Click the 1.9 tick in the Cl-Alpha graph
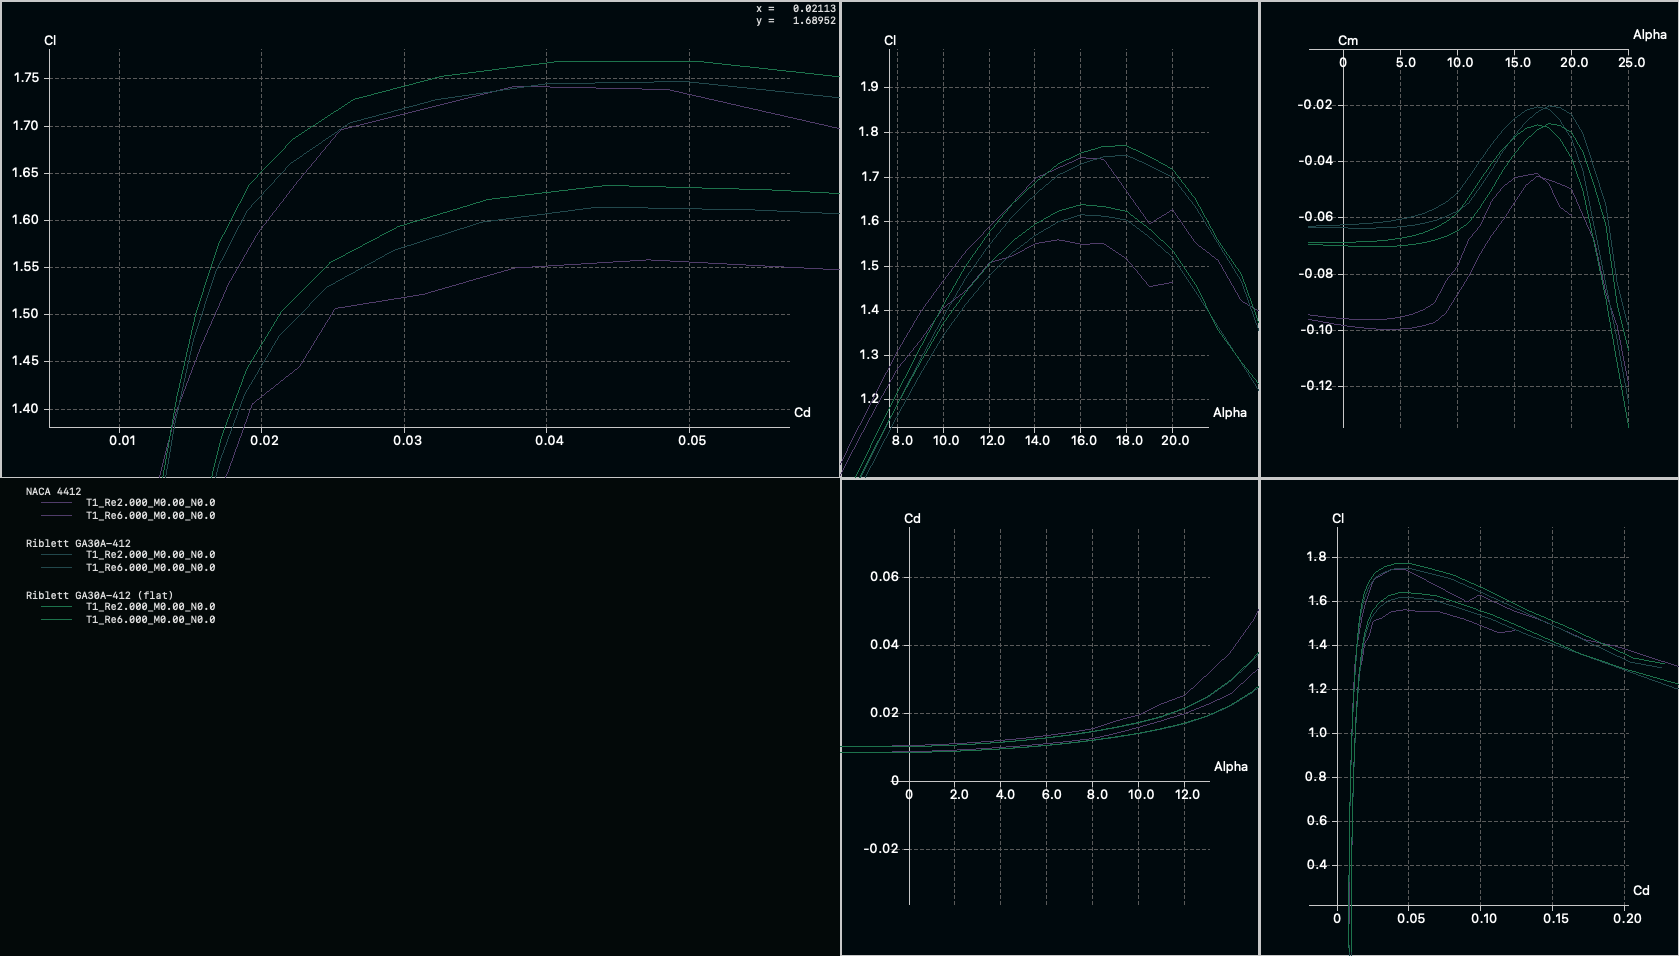Image resolution: width=1679 pixels, height=956 pixels. point(869,87)
